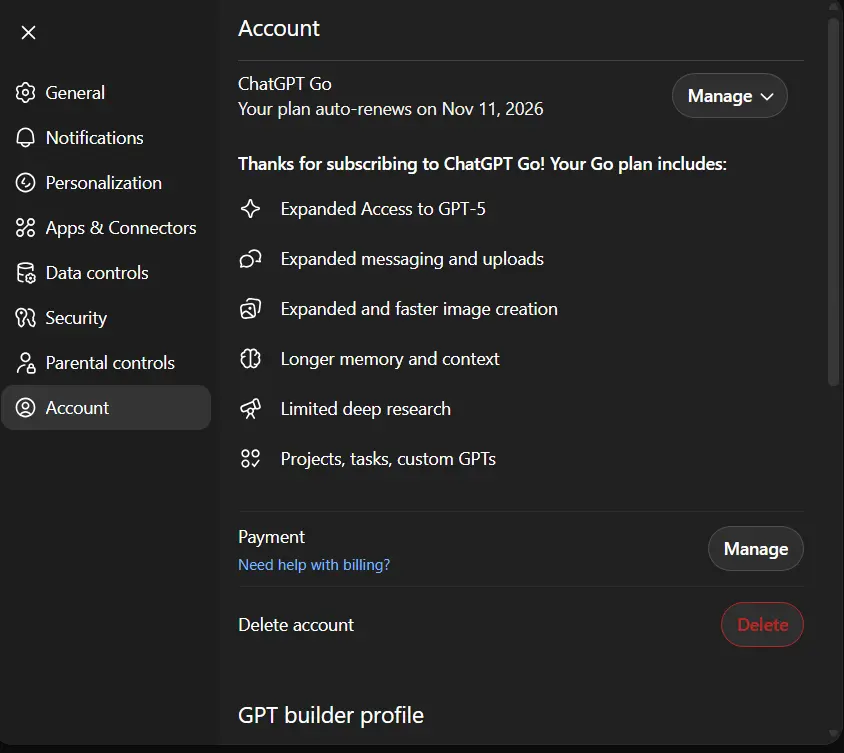Click the Delete account label
844x753 pixels.
[x=296, y=625]
